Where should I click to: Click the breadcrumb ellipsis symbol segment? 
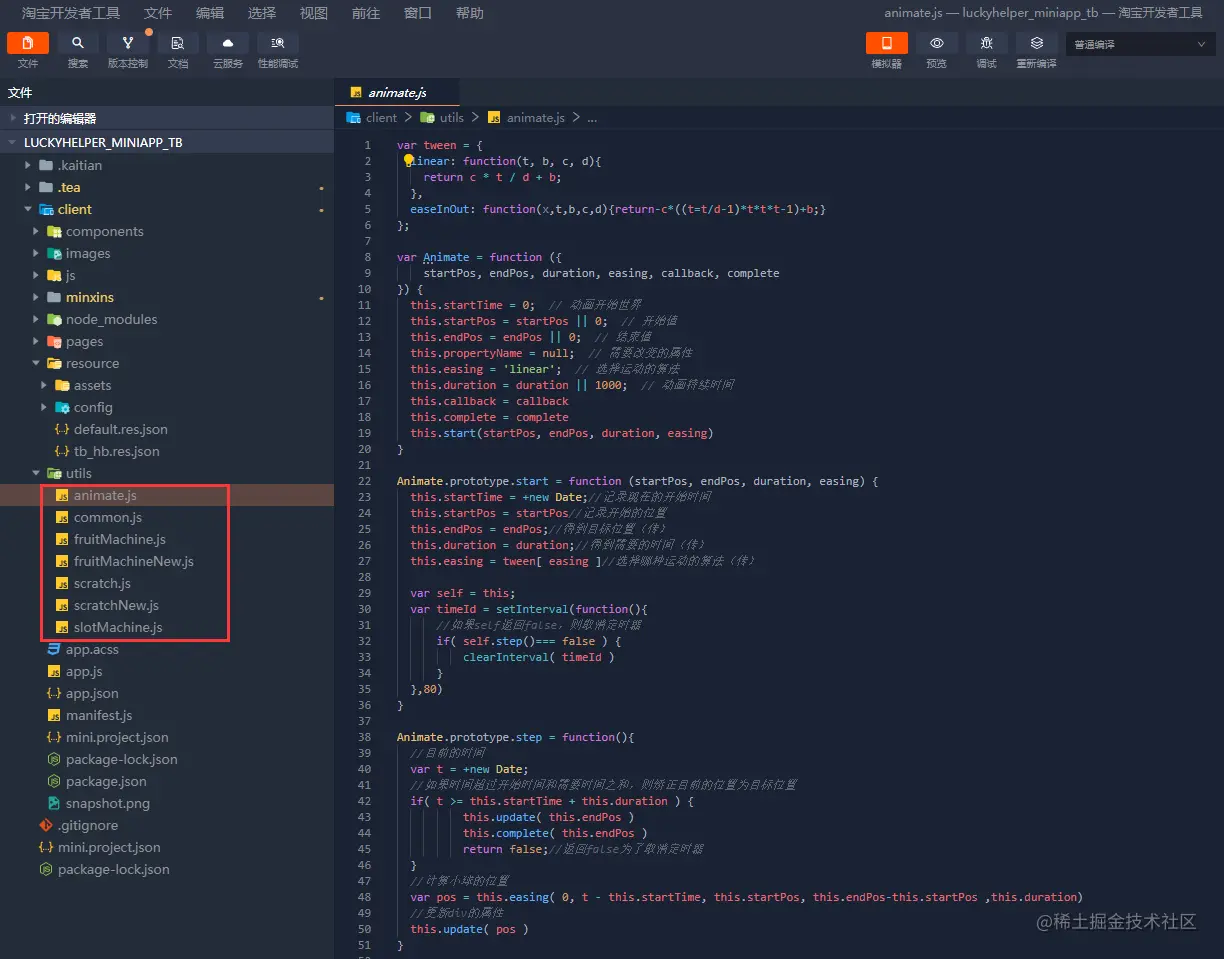click(x=592, y=118)
